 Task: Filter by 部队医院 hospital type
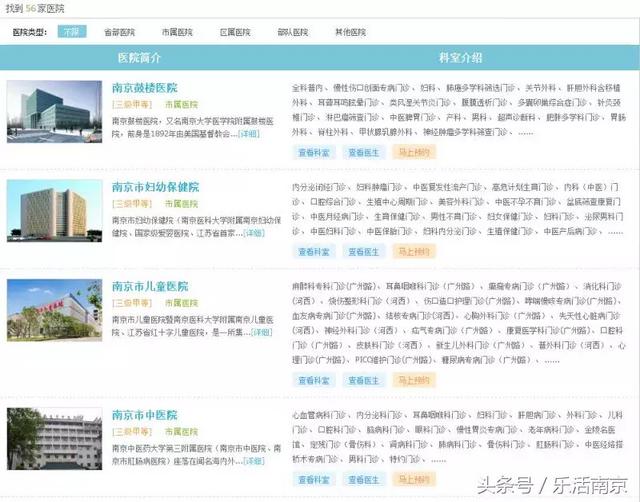(293, 32)
